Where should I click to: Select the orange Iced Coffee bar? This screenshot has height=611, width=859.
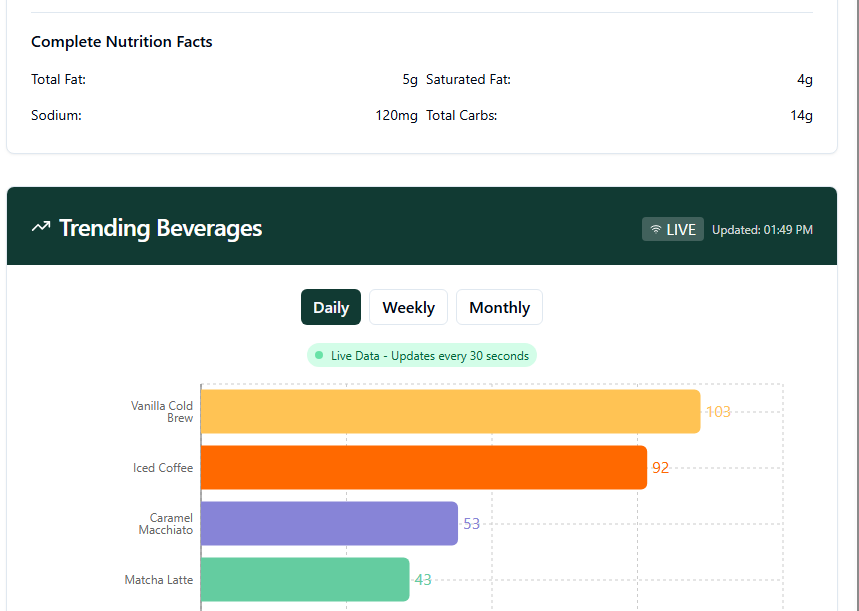click(424, 468)
